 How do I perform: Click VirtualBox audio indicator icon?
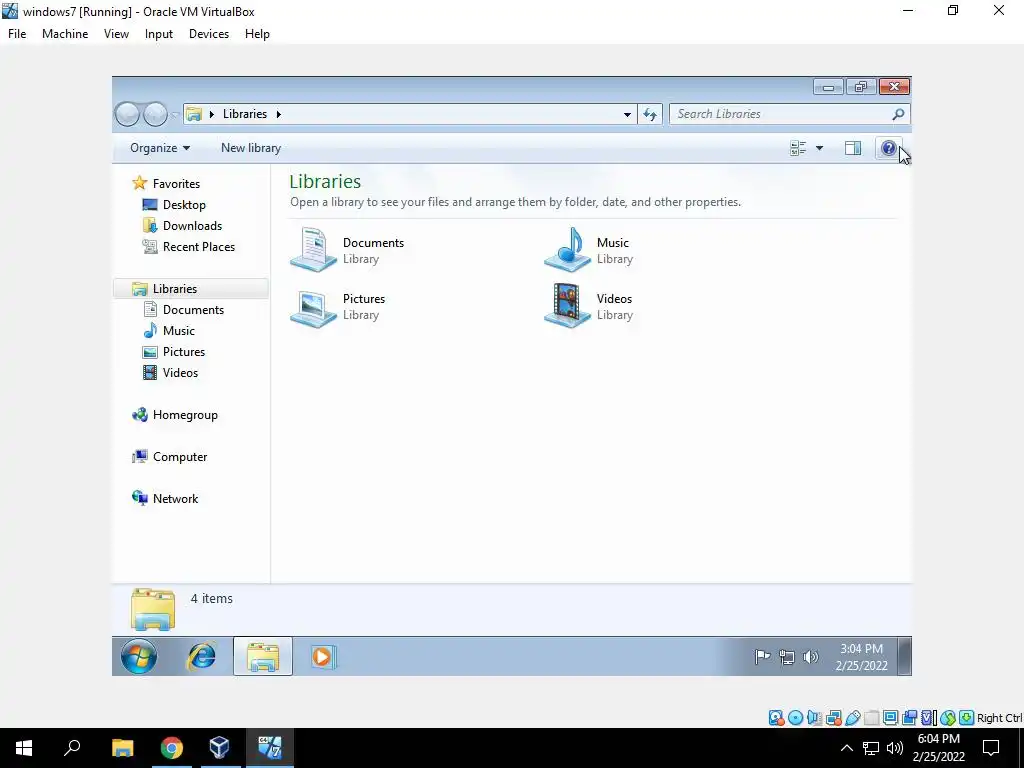[814, 718]
